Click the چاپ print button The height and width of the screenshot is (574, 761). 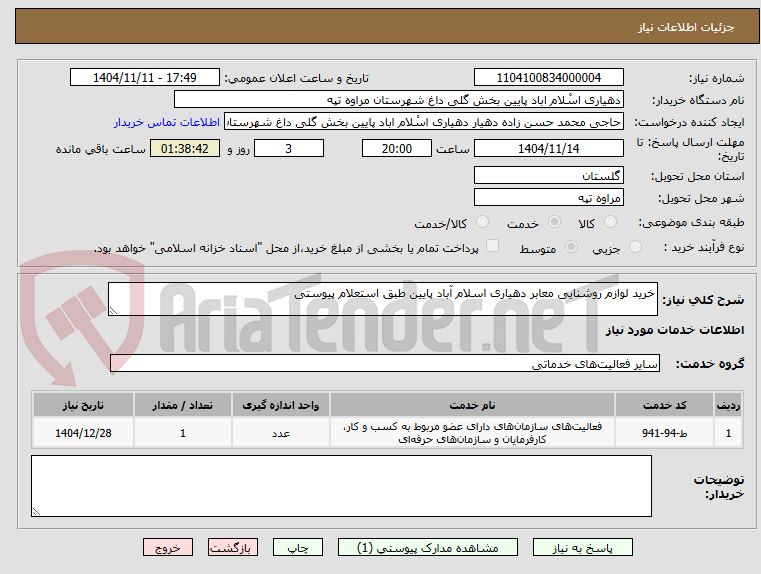click(298, 547)
